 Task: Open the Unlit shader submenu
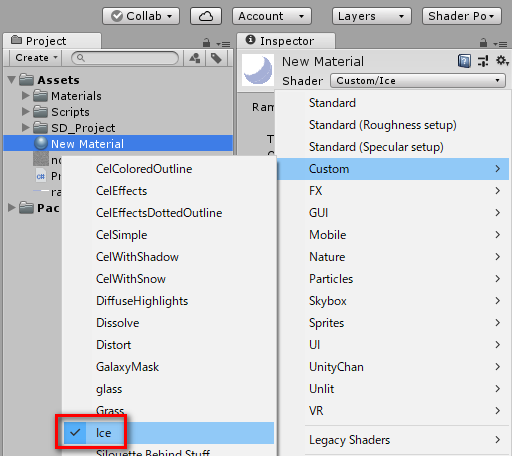click(393, 389)
